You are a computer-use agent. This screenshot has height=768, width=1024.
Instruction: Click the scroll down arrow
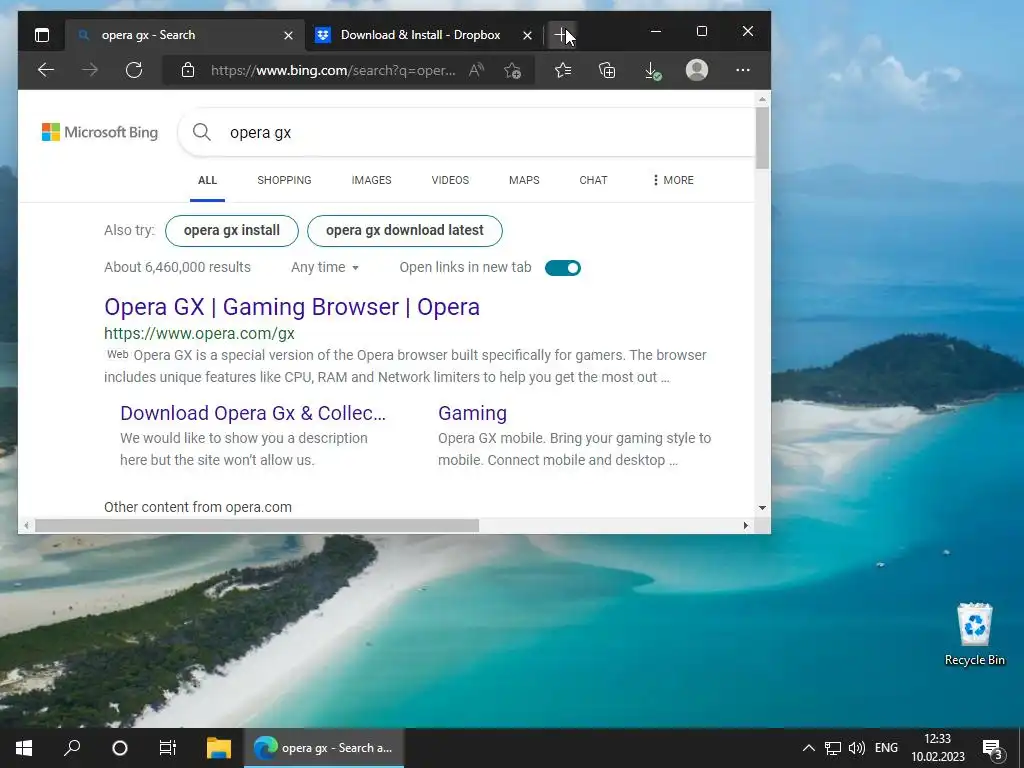click(762, 507)
